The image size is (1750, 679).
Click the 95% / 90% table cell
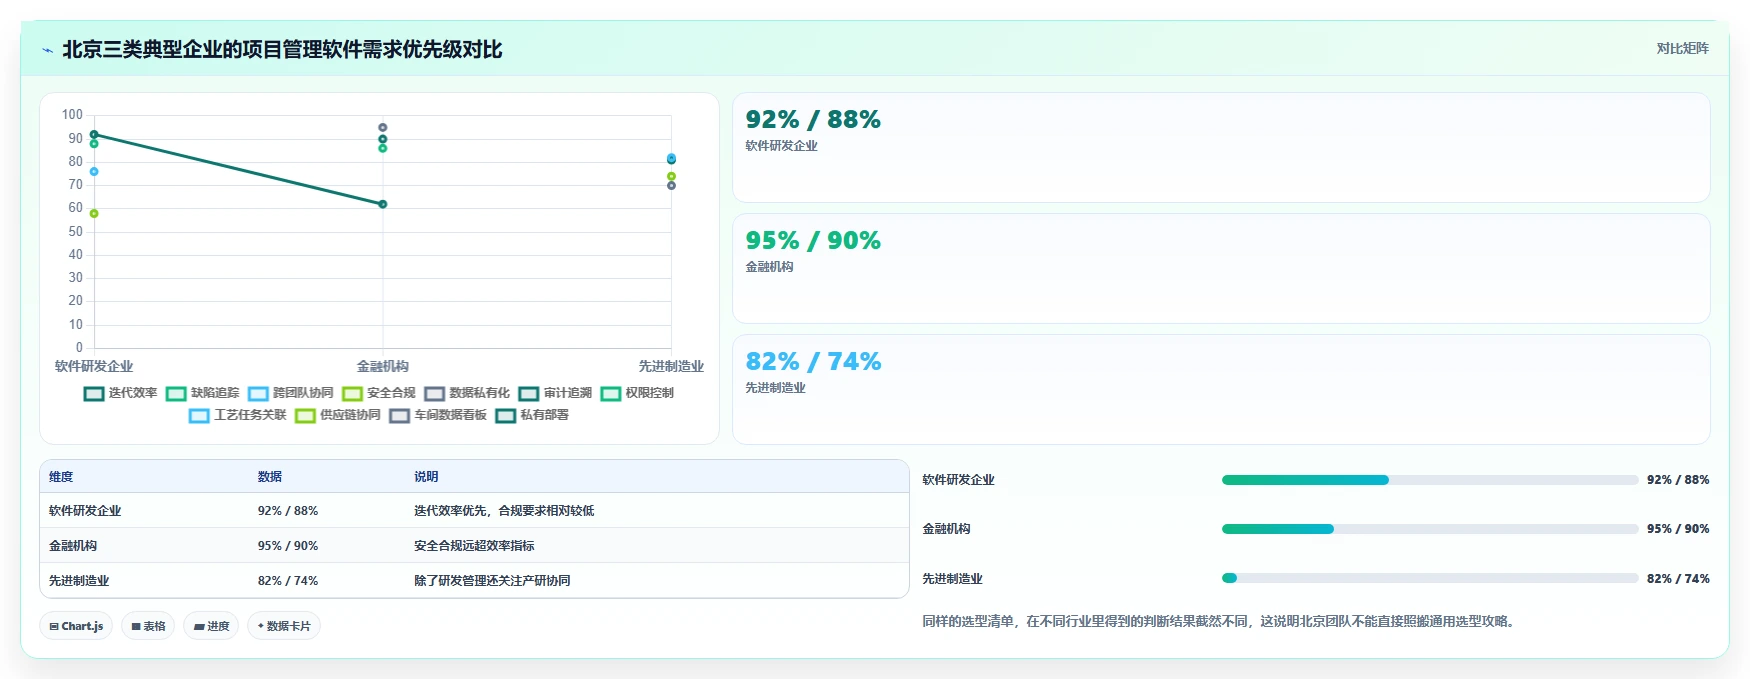point(288,546)
